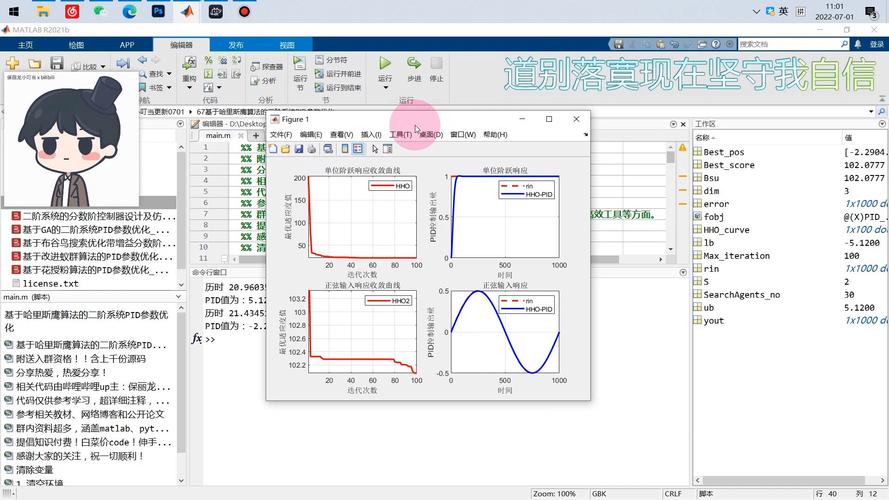Screen dimensions: 889x500
Task: Select Best_pos variable in Workspace
Action: [723, 152]
